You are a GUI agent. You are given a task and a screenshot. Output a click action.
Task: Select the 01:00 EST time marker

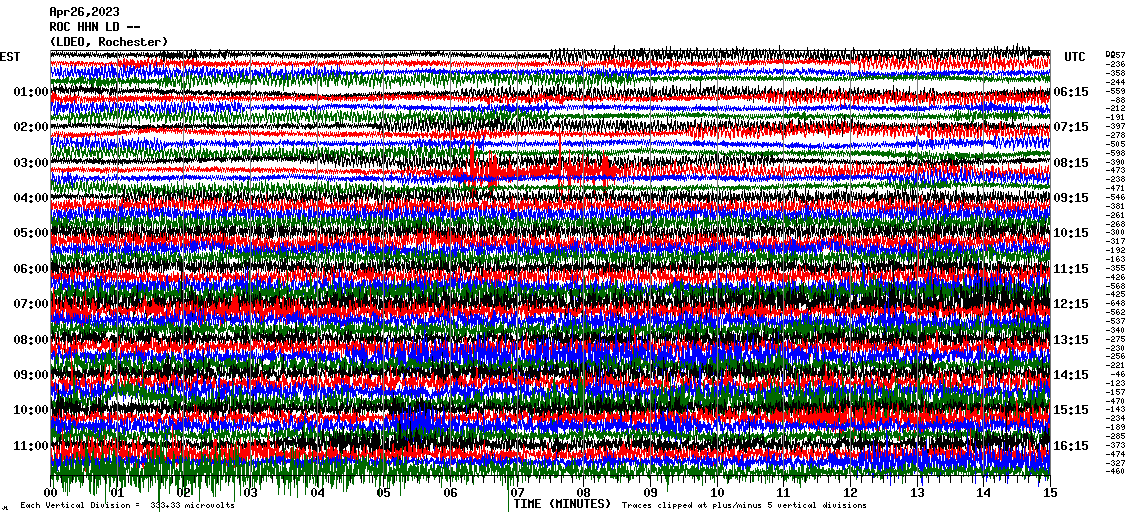(32, 92)
